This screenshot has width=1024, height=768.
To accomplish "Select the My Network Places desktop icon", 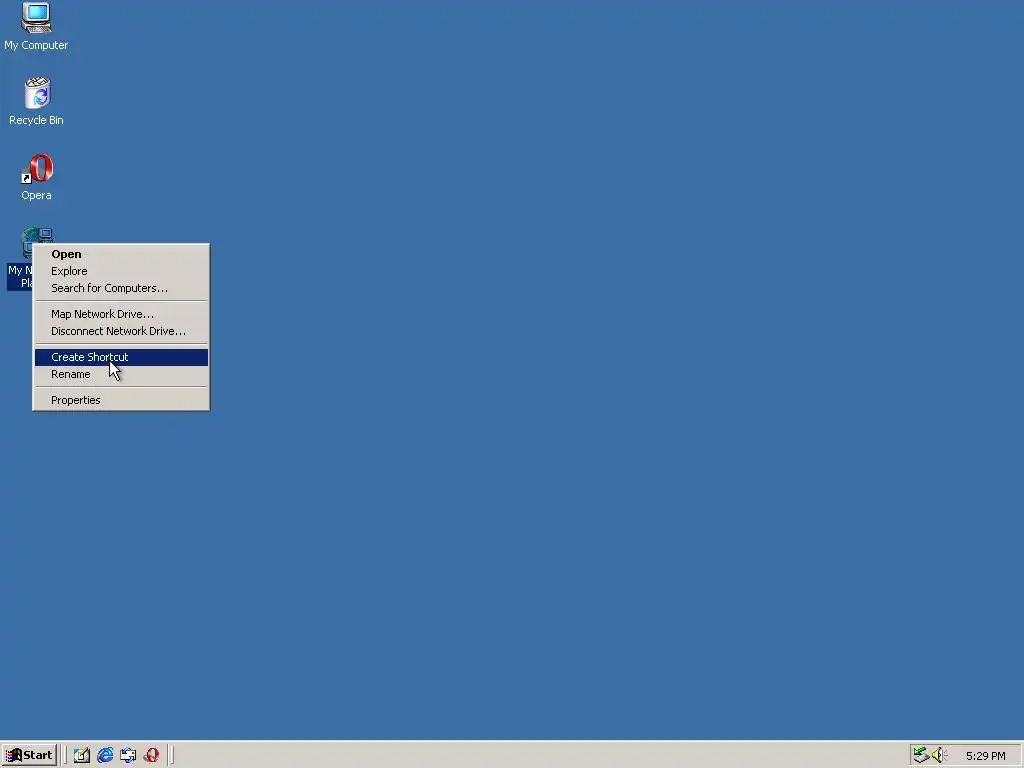I will [20, 259].
